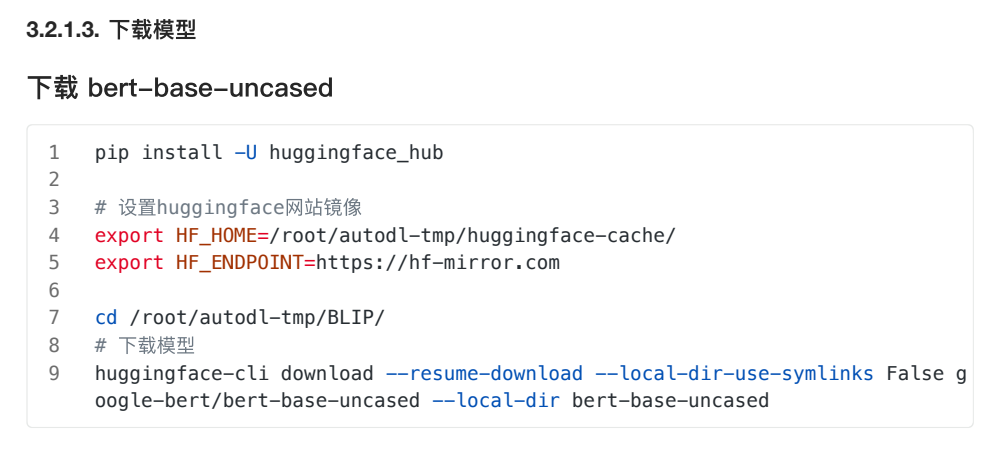
Task: Click the --local-dir option on wrapped line
Action: coord(489,401)
